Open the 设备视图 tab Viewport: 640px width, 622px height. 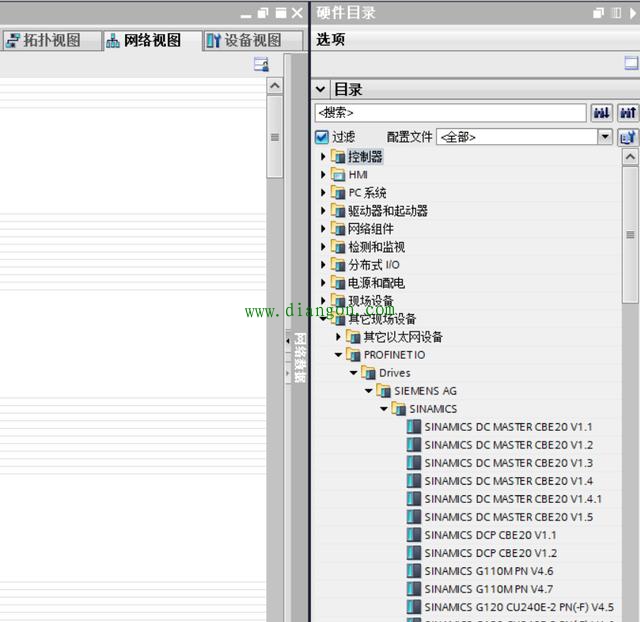coord(243,41)
